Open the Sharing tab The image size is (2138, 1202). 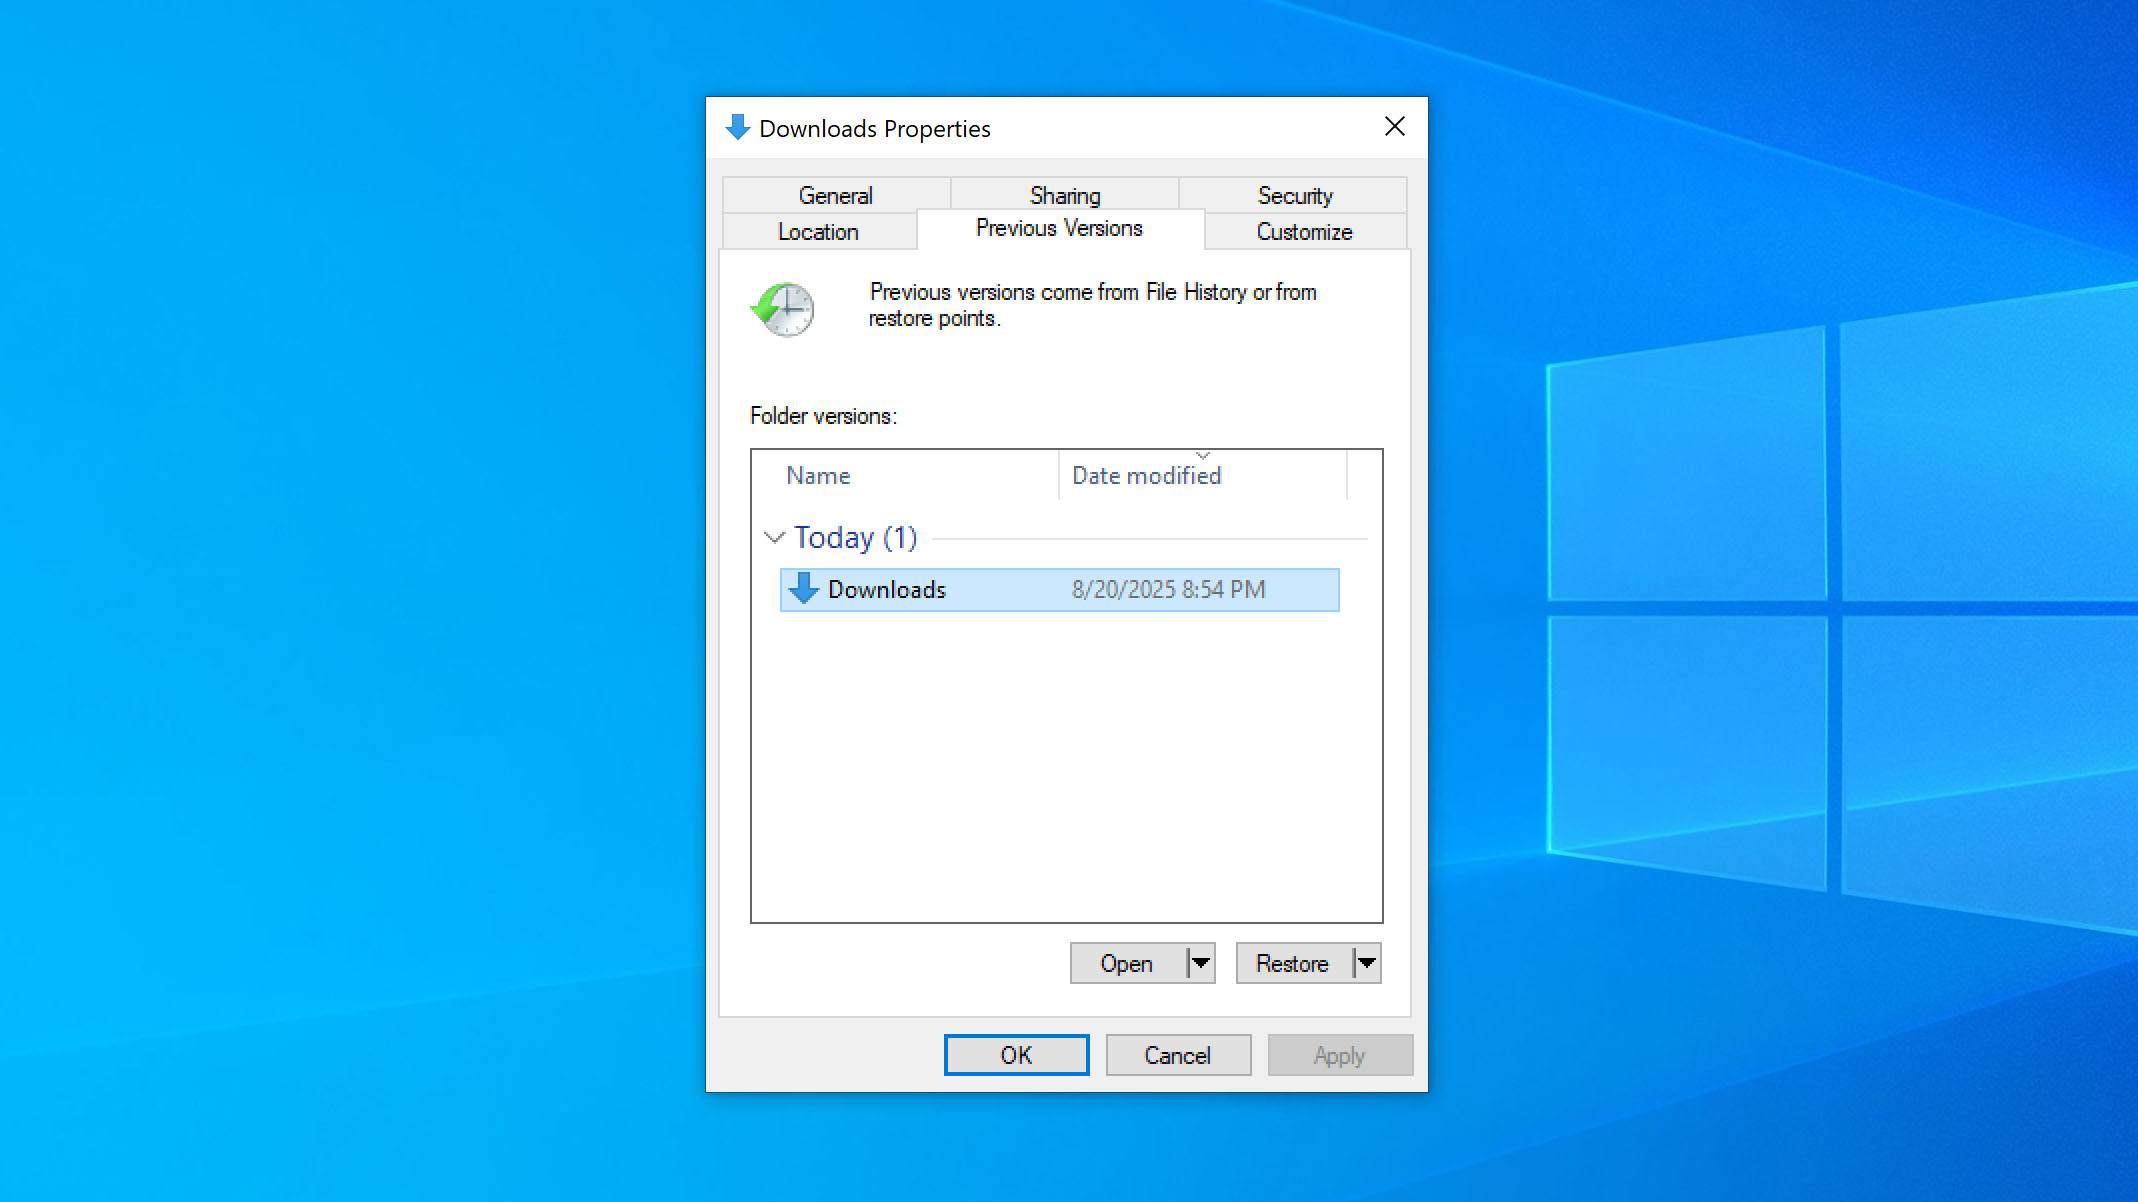(x=1063, y=194)
